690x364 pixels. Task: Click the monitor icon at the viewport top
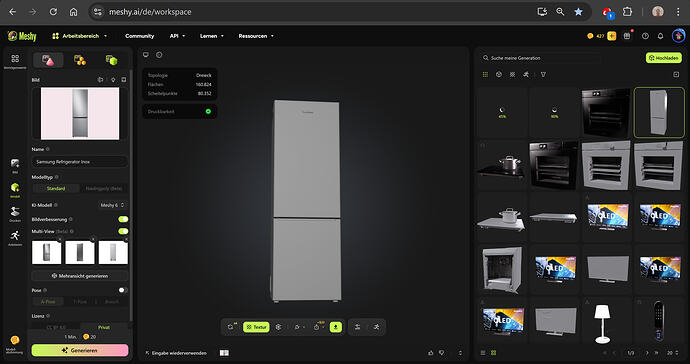click(x=146, y=55)
